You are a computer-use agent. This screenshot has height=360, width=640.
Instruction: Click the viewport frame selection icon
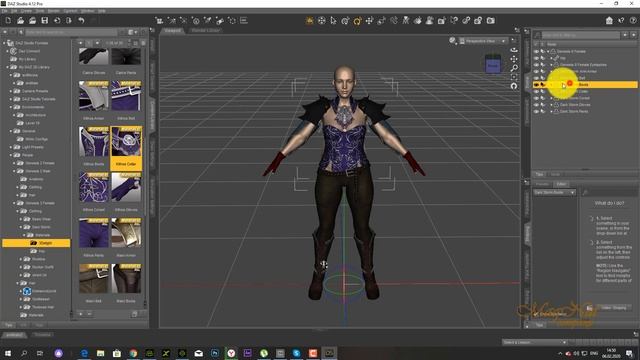point(514,77)
